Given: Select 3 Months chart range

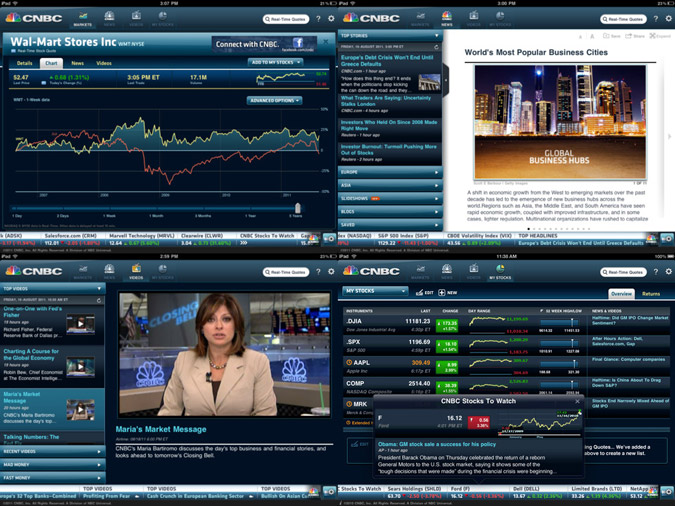Looking at the screenshot, I should point(202,216).
